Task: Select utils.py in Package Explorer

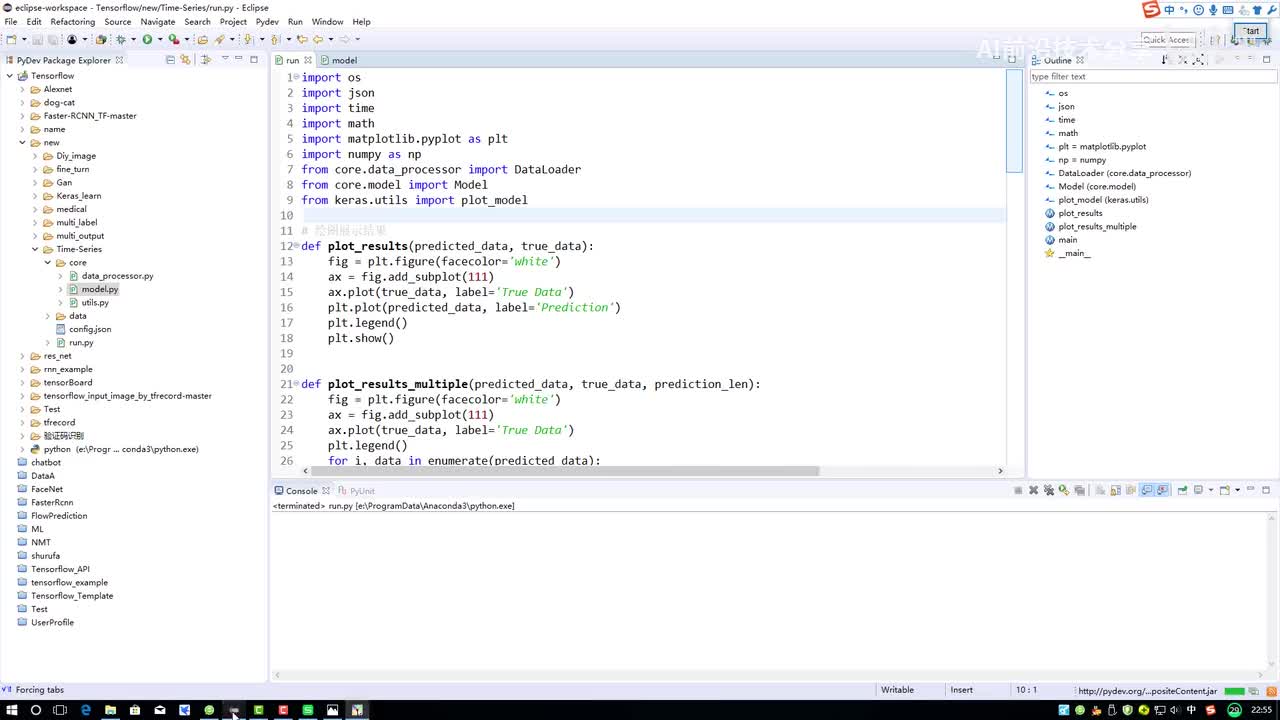Action: pos(95,303)
